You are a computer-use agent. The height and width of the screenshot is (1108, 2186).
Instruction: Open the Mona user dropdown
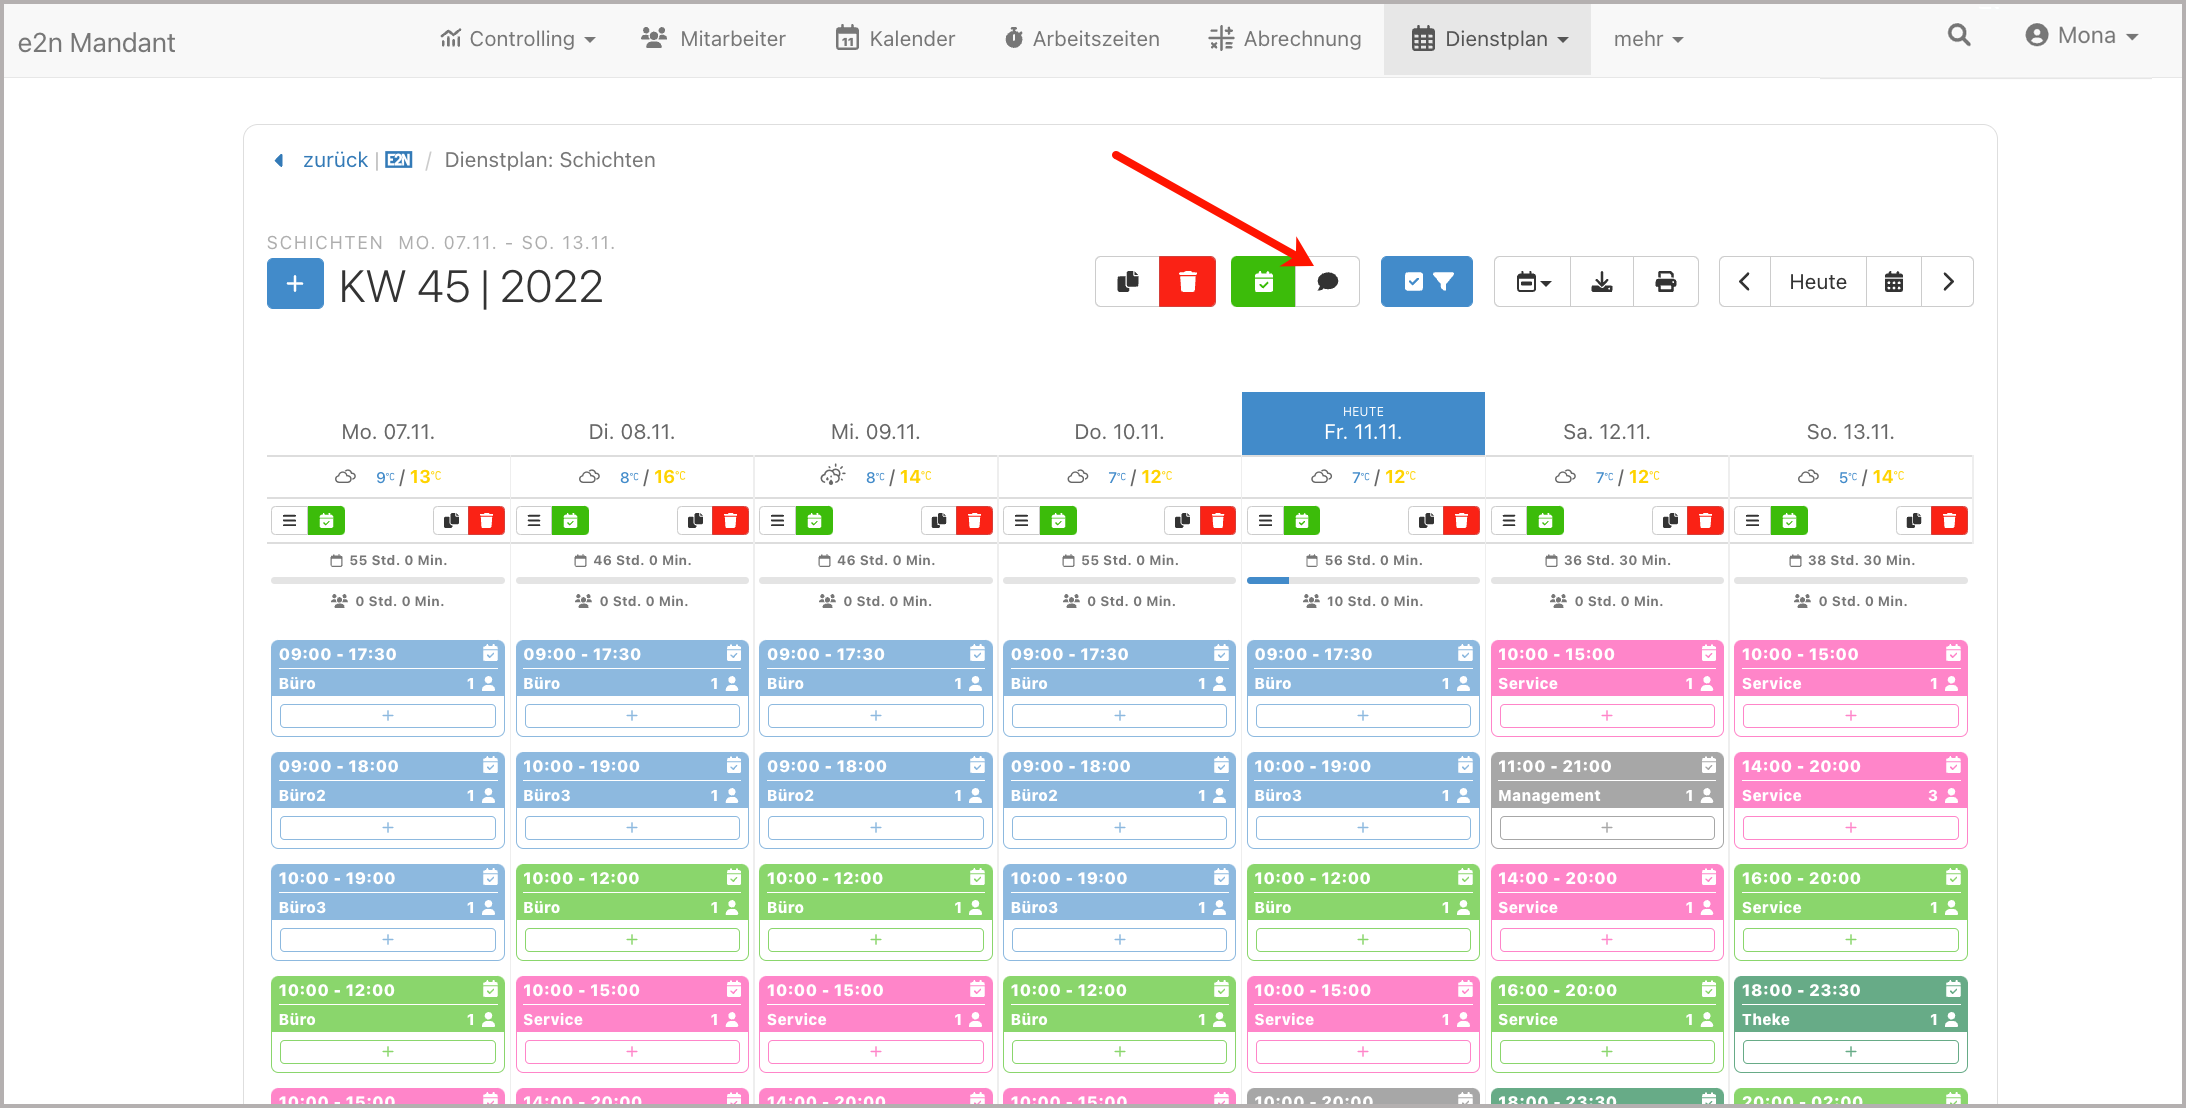click(2082, 36)
